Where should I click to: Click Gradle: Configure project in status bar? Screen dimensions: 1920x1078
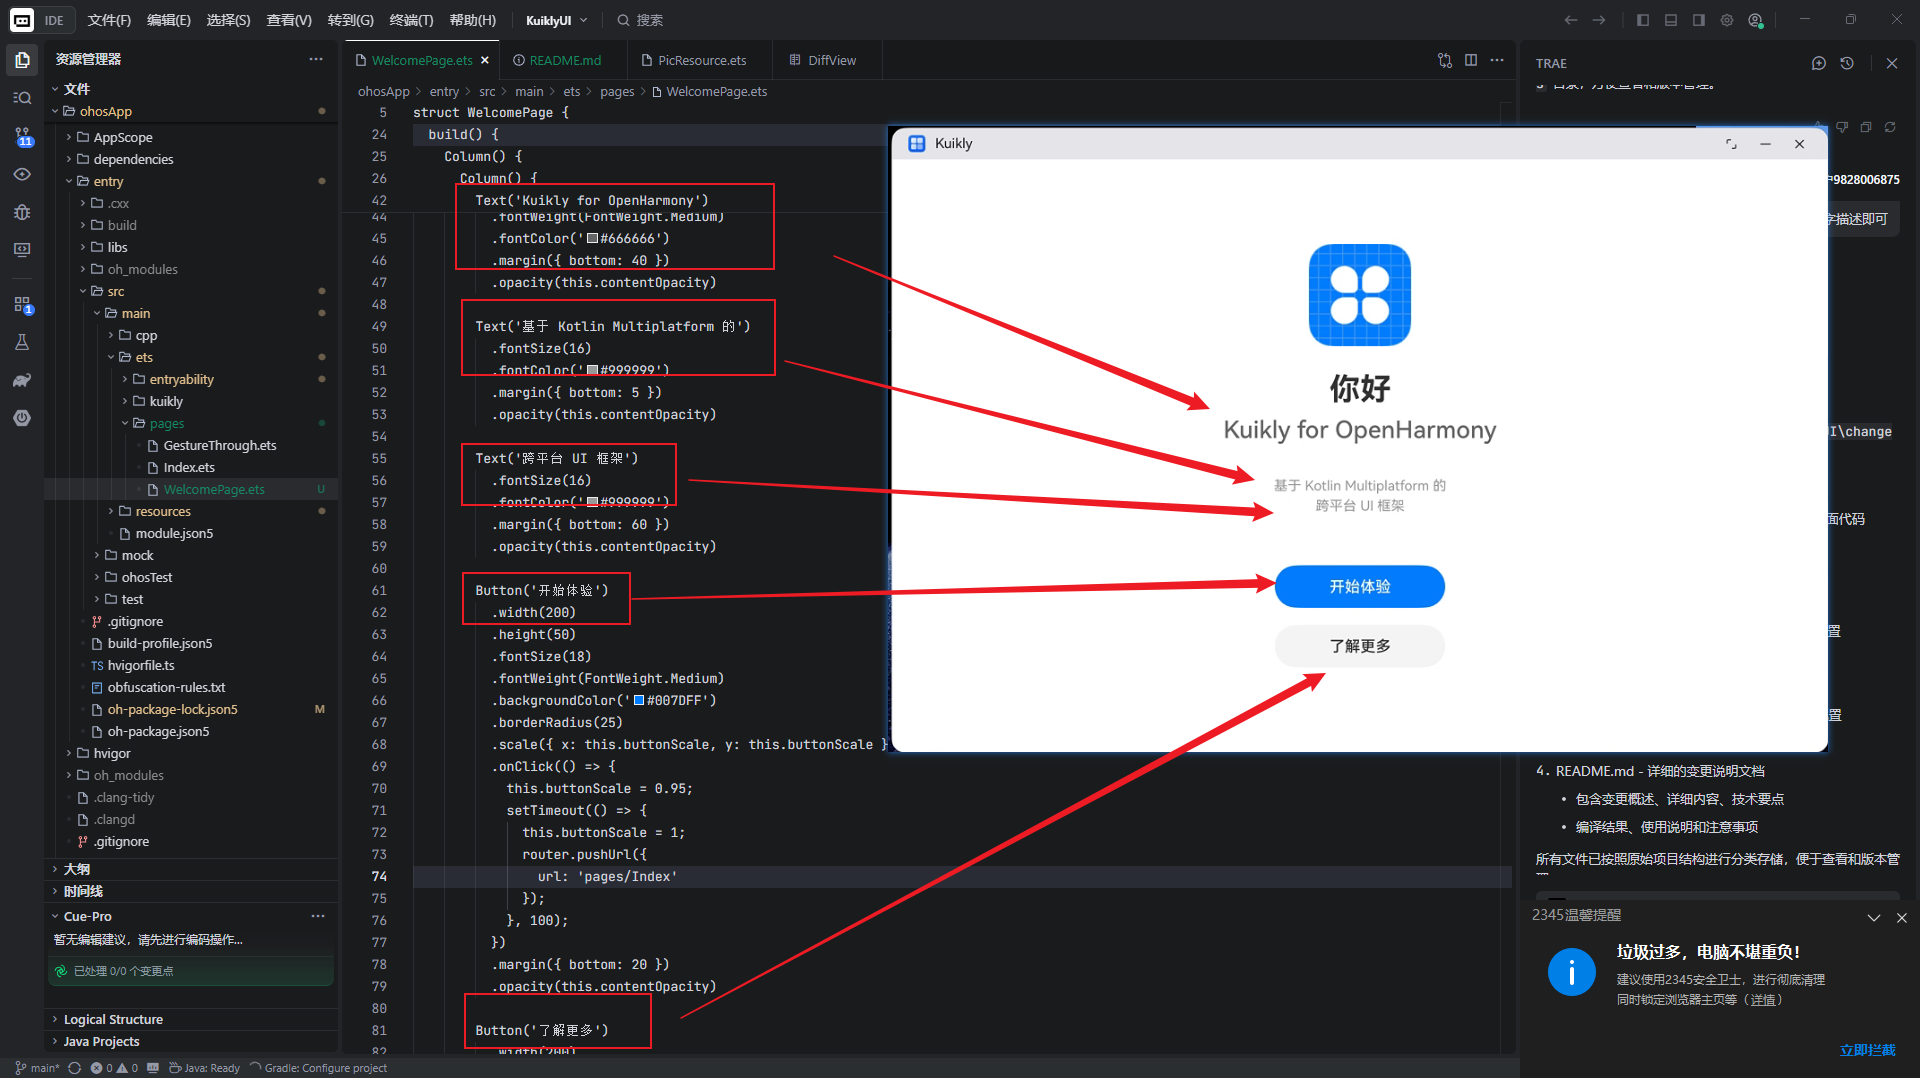(x=318, y=1068)
